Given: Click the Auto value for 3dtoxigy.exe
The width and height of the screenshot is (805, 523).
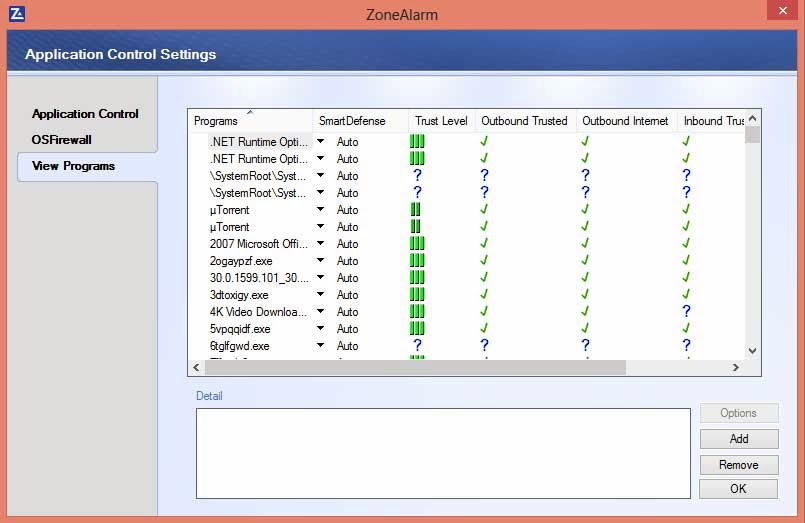Looking at the screenshot, I should click(347, 295).
